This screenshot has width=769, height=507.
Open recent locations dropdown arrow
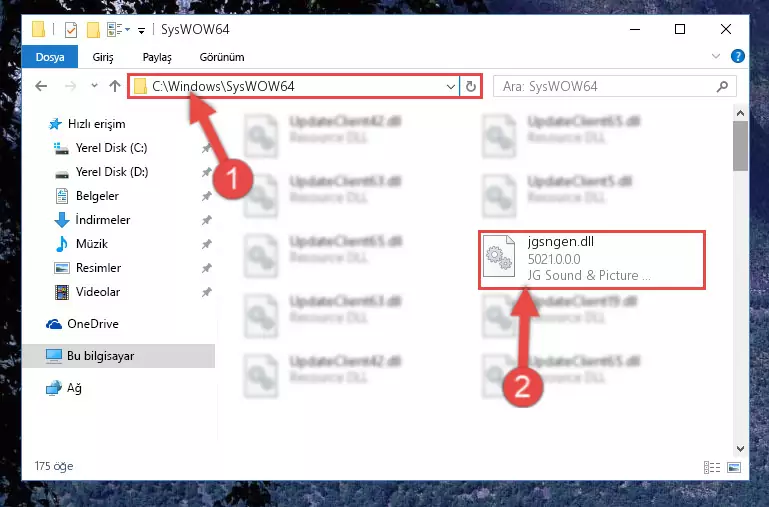pyautogui.click(x=94, y=86)
